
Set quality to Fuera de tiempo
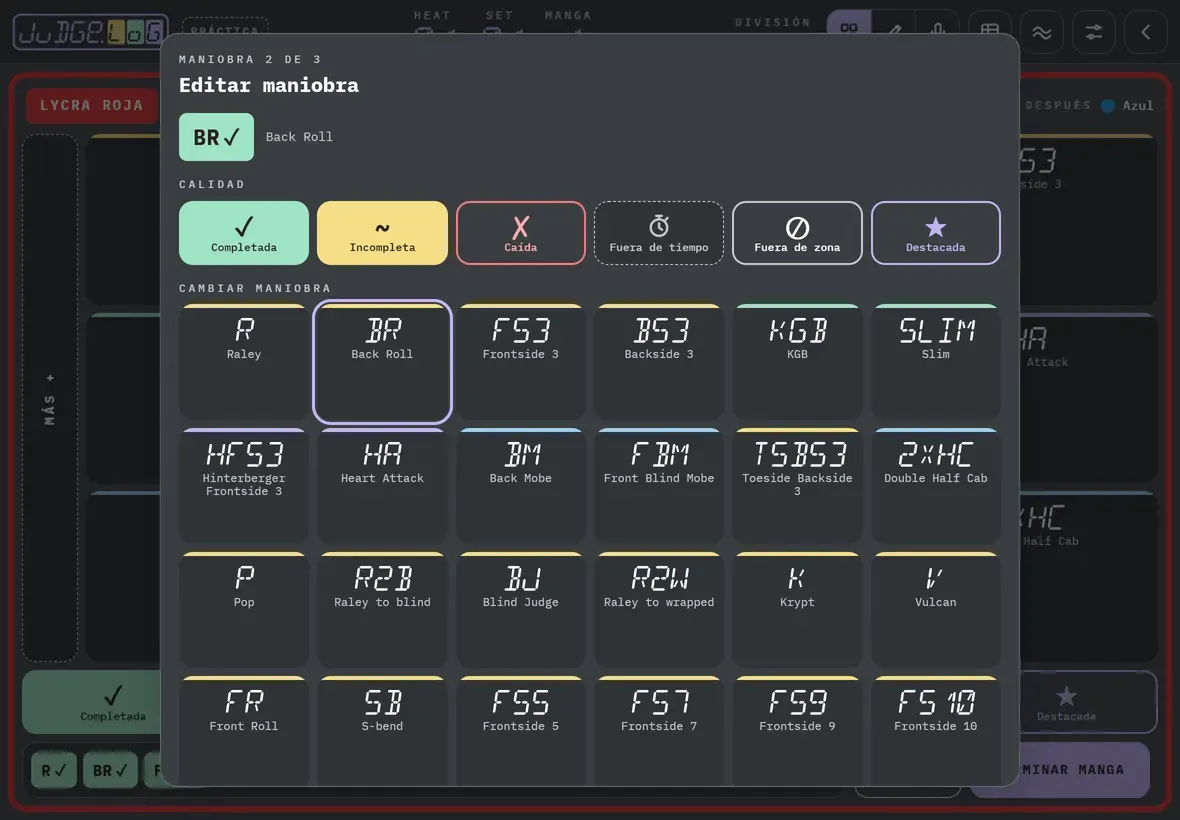click(x=658, y=233)
